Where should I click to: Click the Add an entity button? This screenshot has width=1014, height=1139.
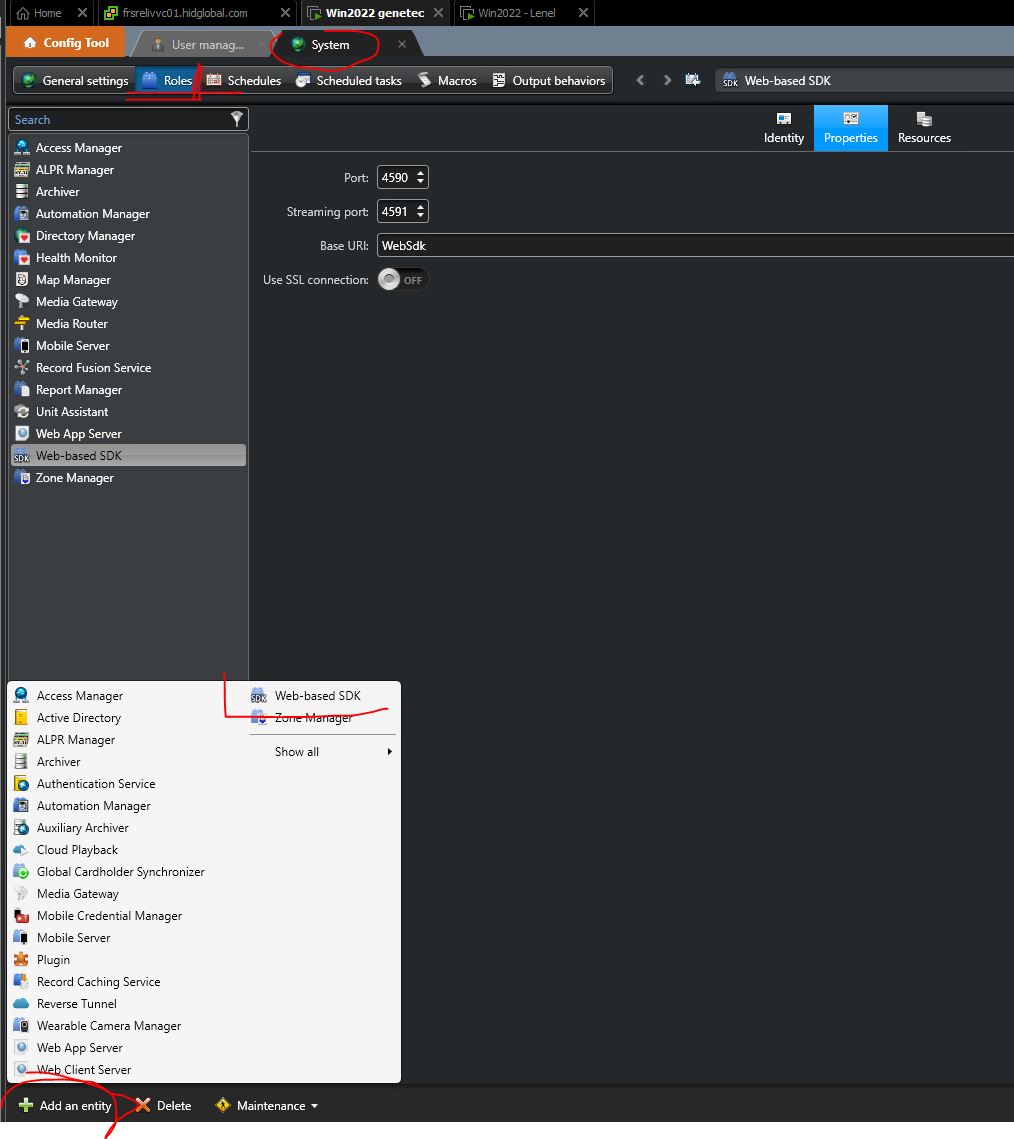65,1106
